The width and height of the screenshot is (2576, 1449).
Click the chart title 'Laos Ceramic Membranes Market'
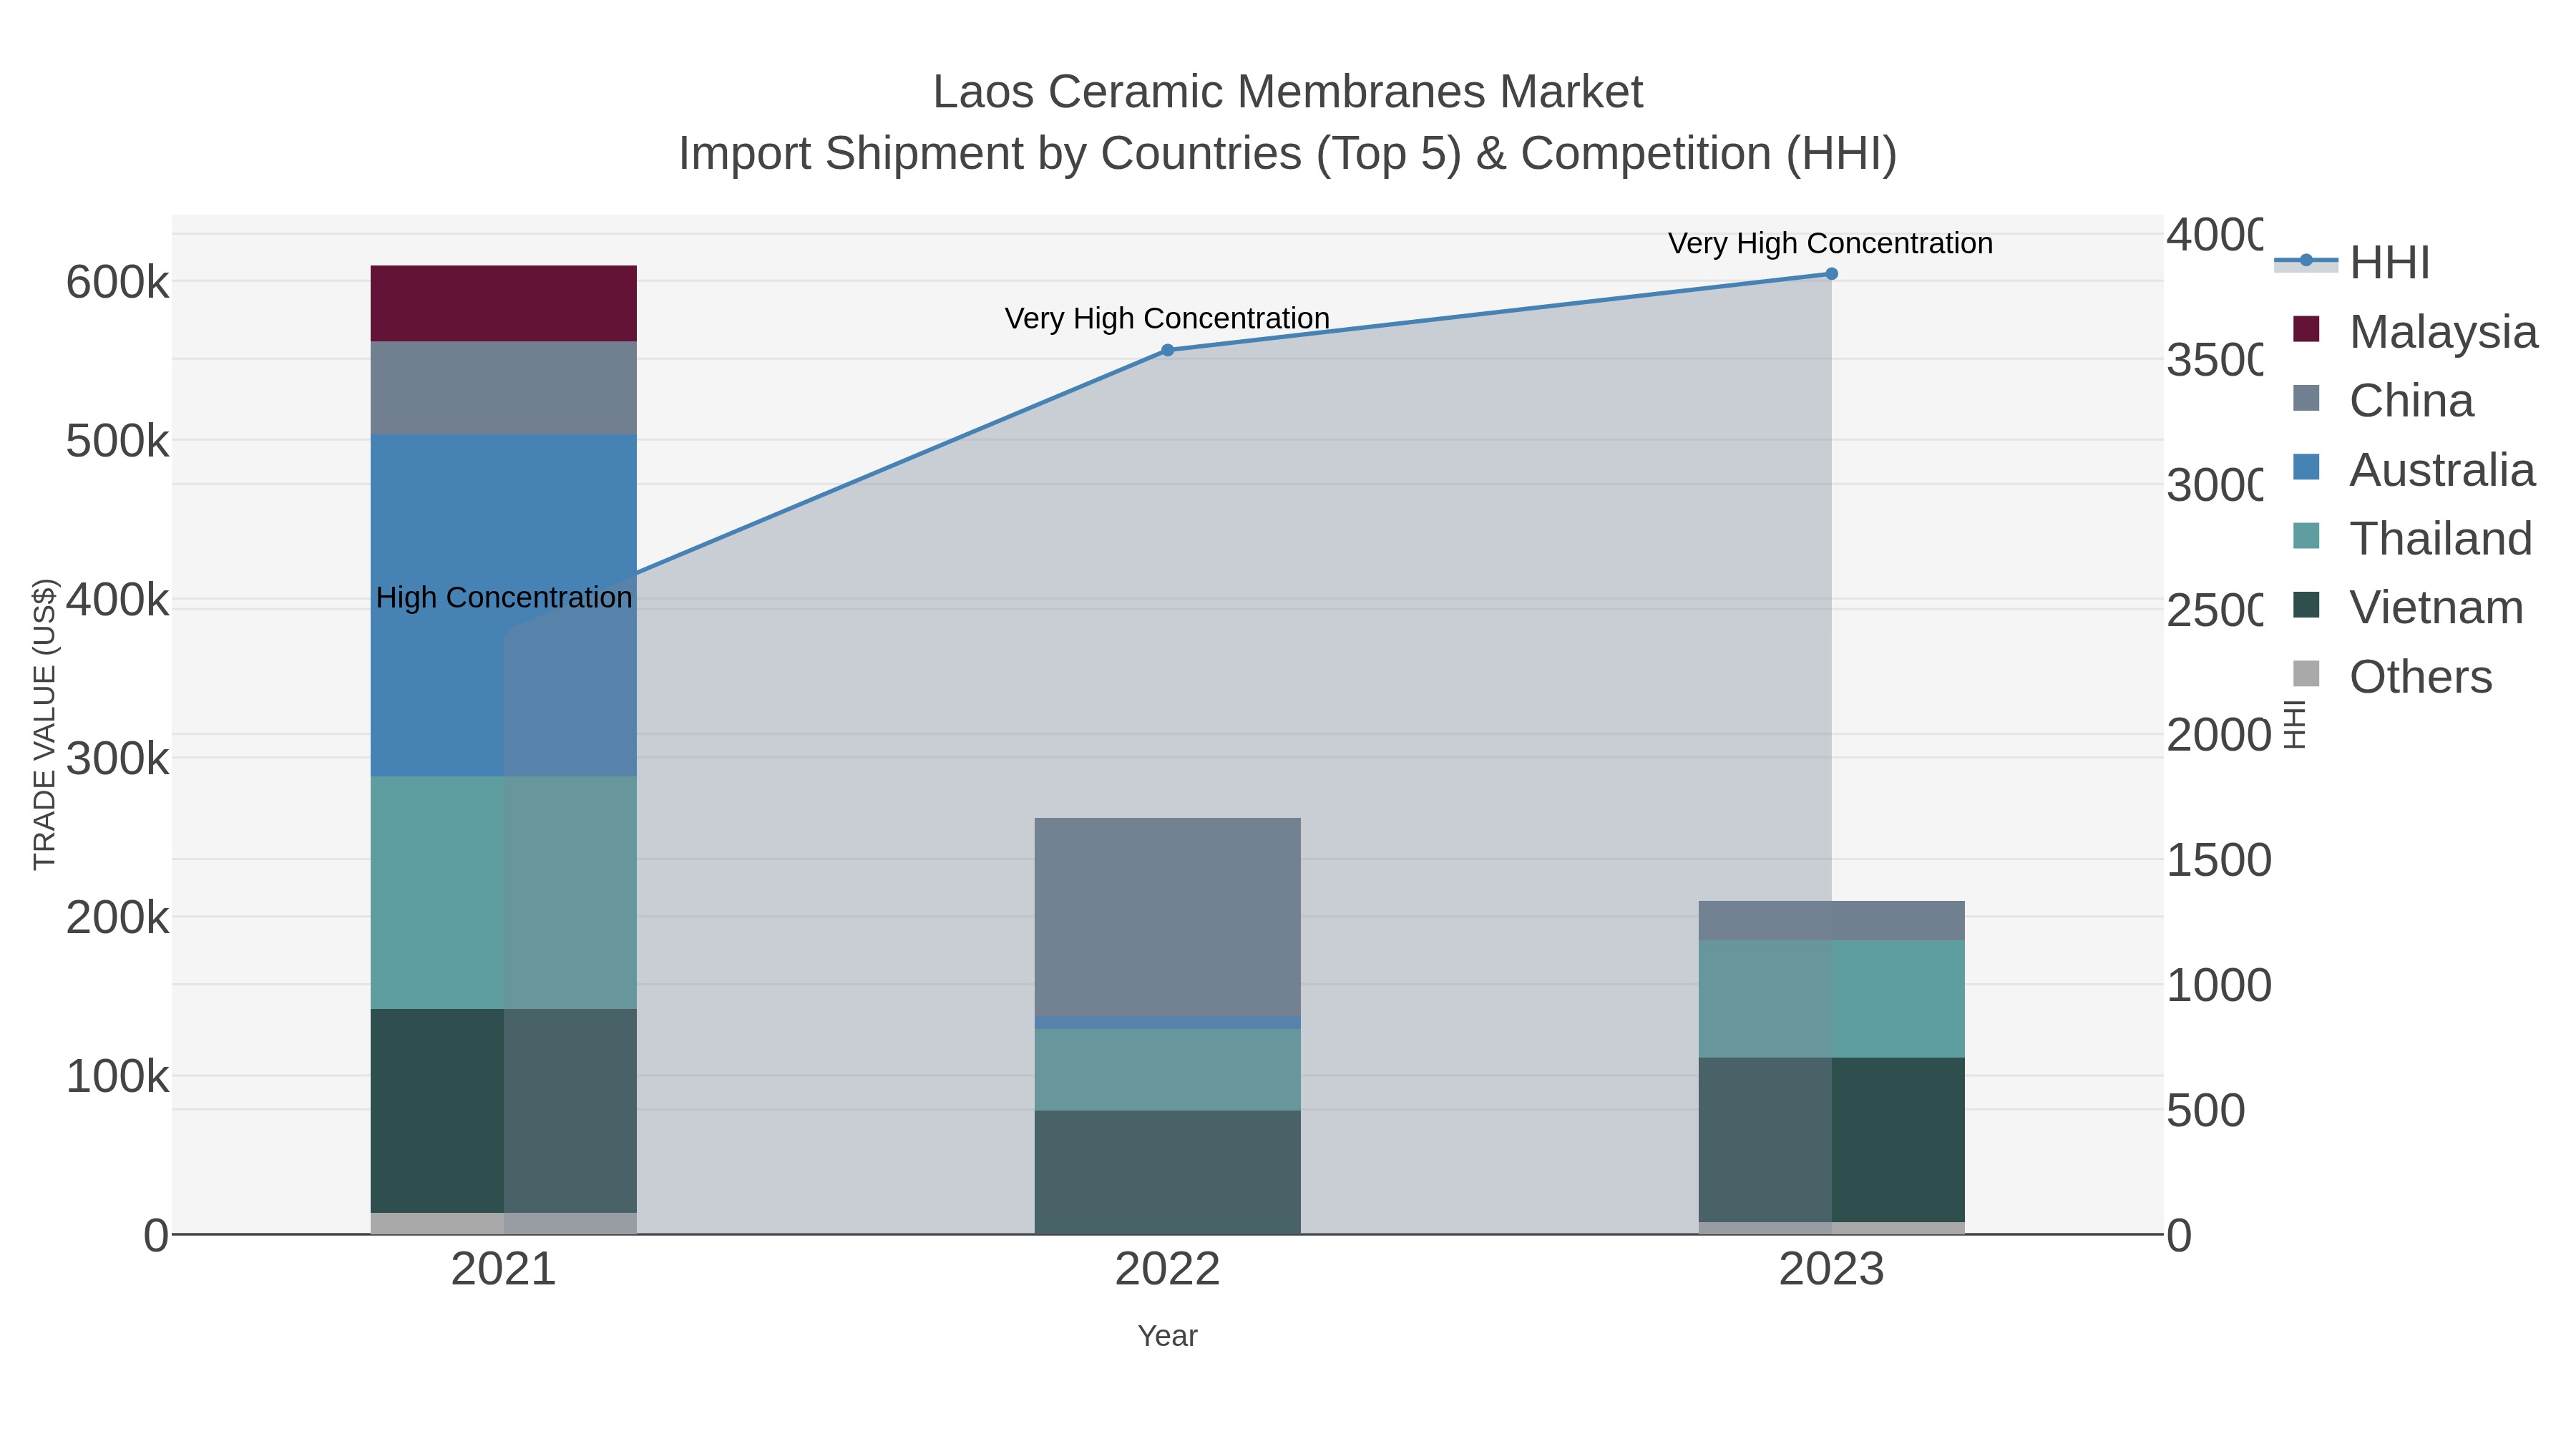[x=1288, y=92]
